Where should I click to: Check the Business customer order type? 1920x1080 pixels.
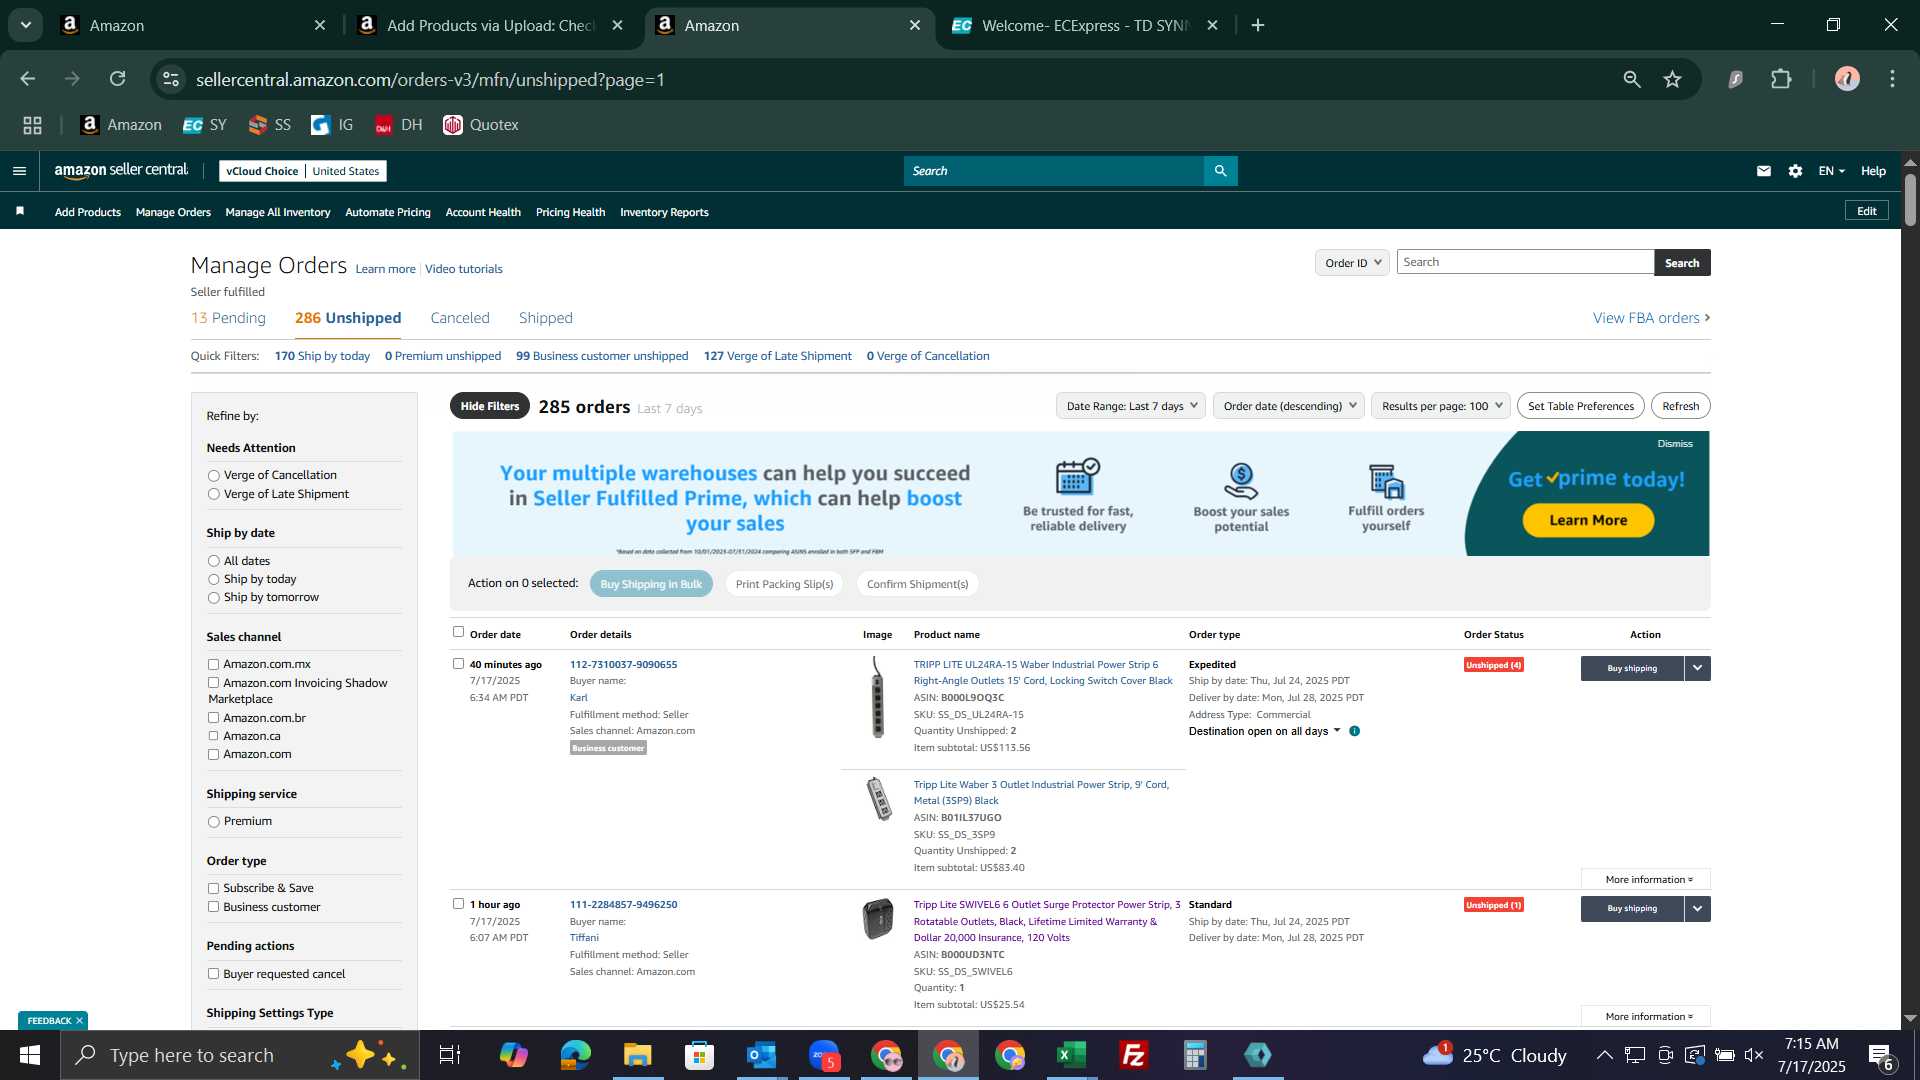213,907
